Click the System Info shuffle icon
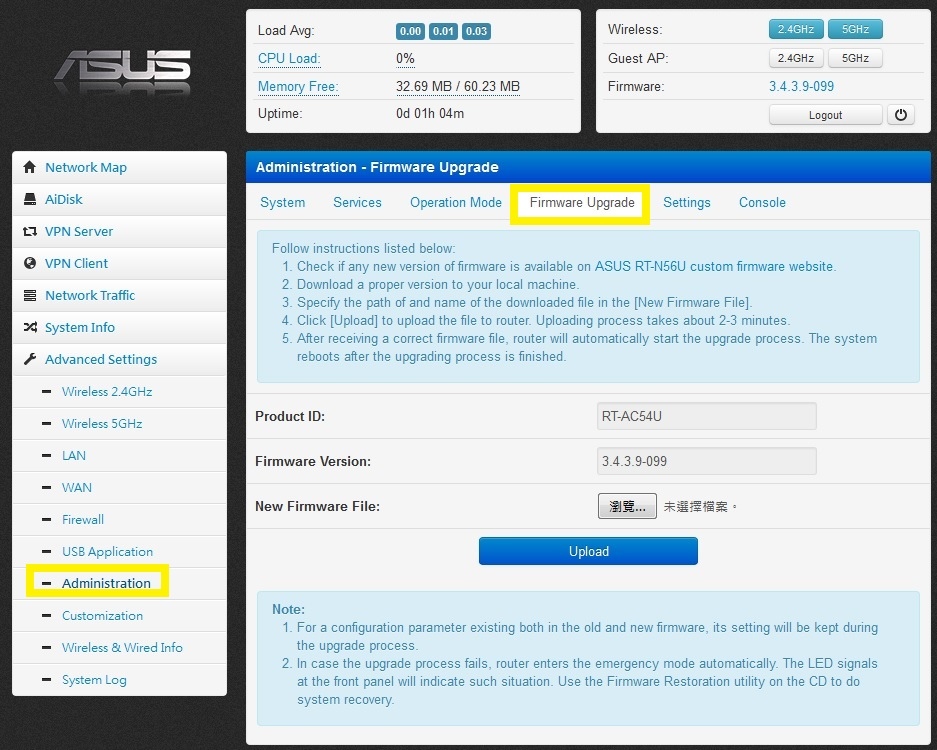Screen dimensions: 937x750 pos(29,327)
